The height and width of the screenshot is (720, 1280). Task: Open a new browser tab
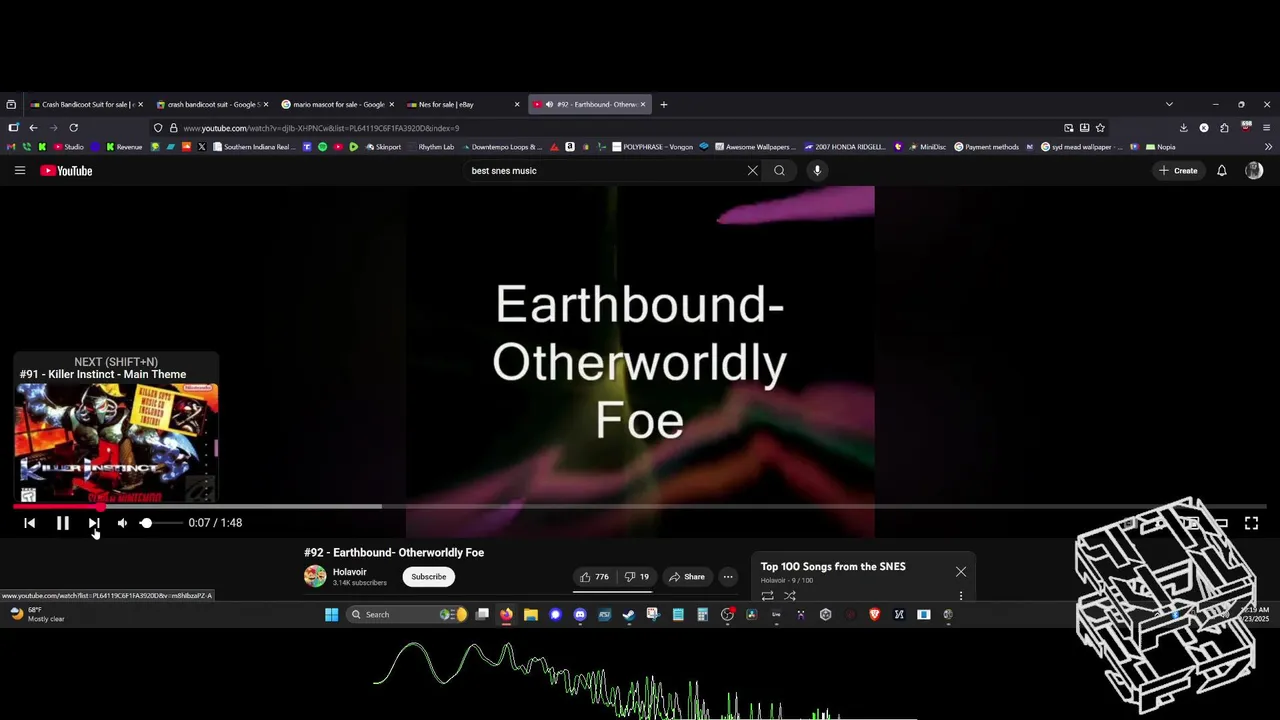[664, 104]
